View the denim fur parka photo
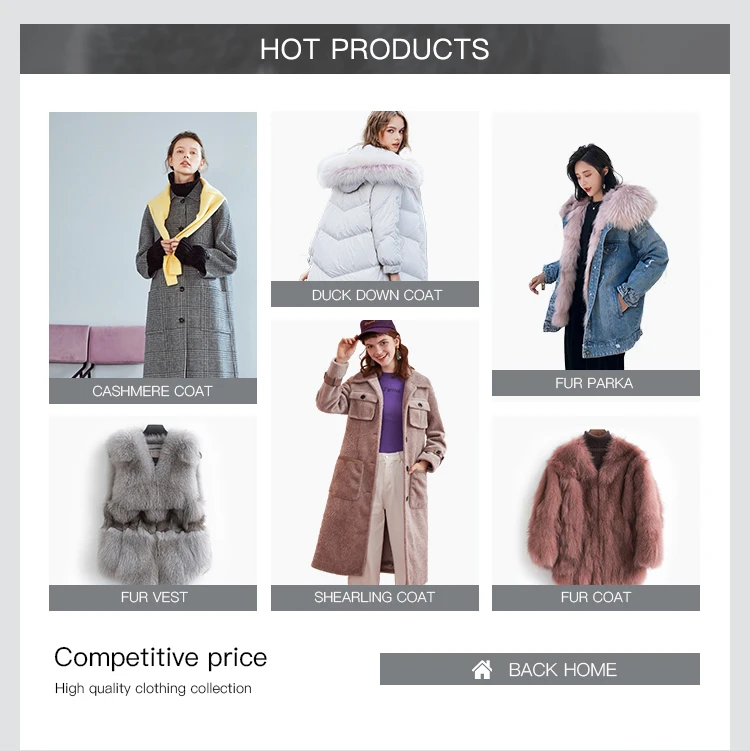 point(596,241)
